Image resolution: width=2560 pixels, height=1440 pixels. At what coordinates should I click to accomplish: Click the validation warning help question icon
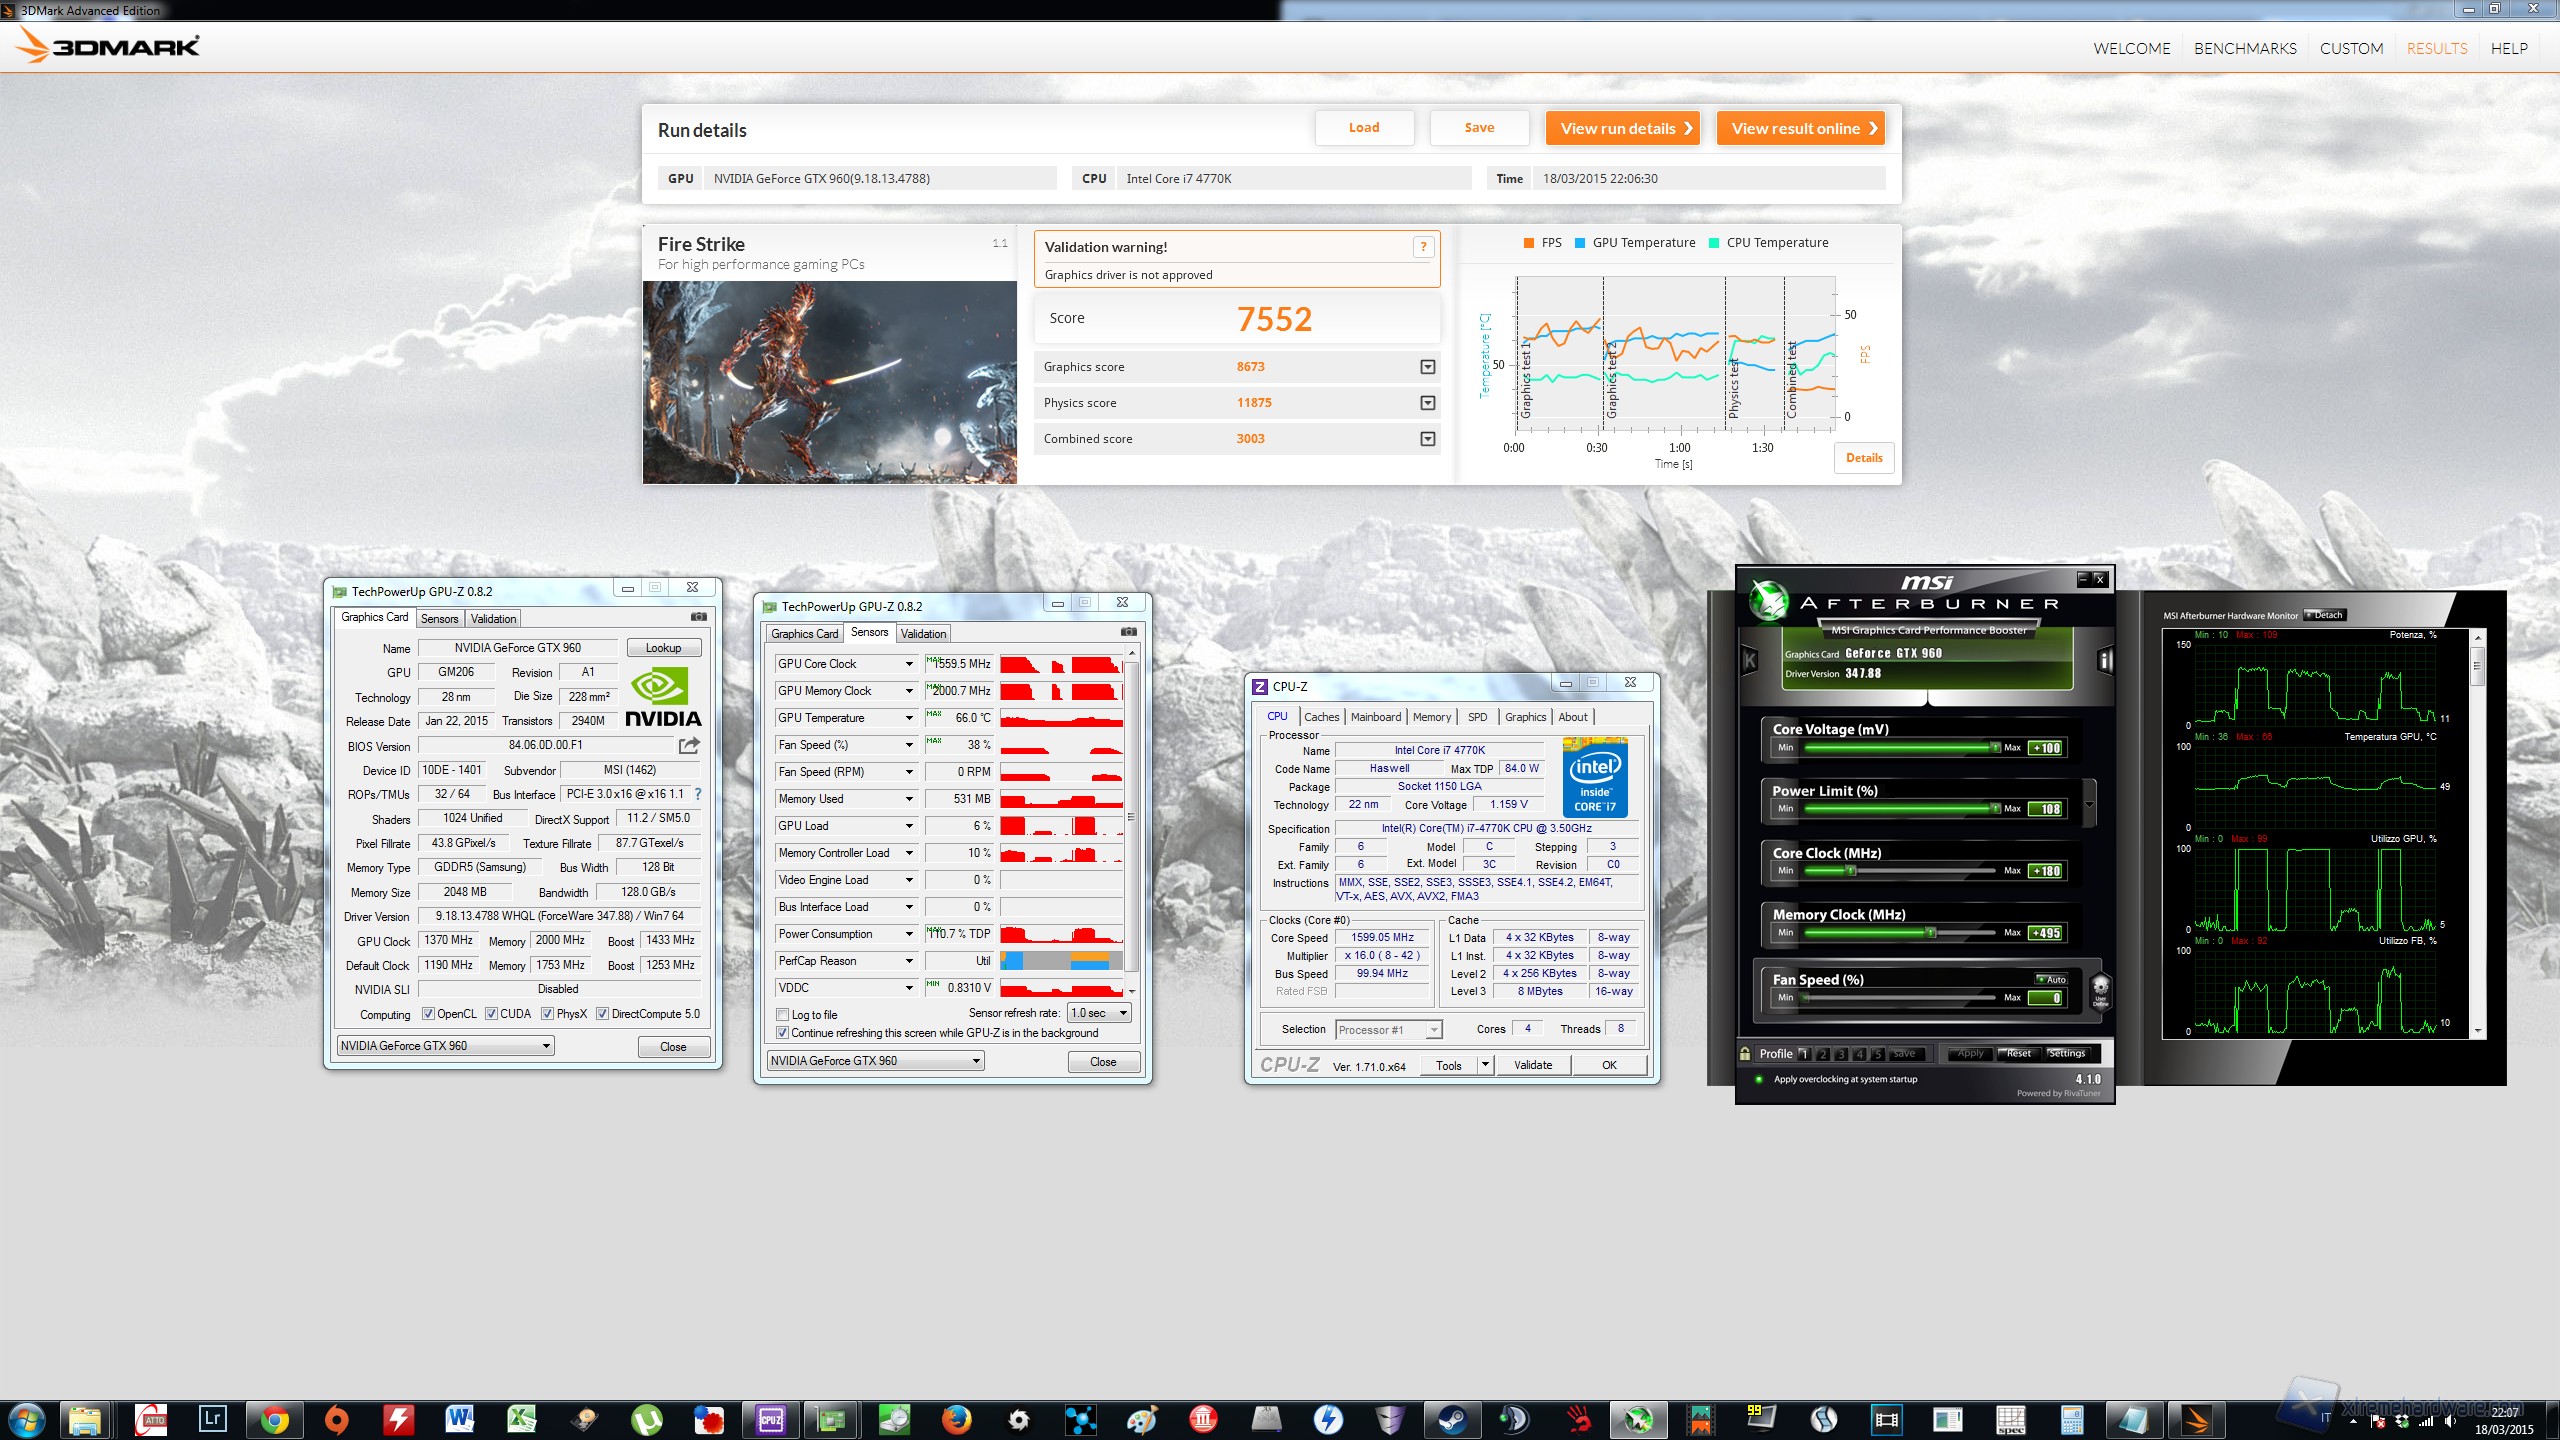click(x=1423, y=247)
